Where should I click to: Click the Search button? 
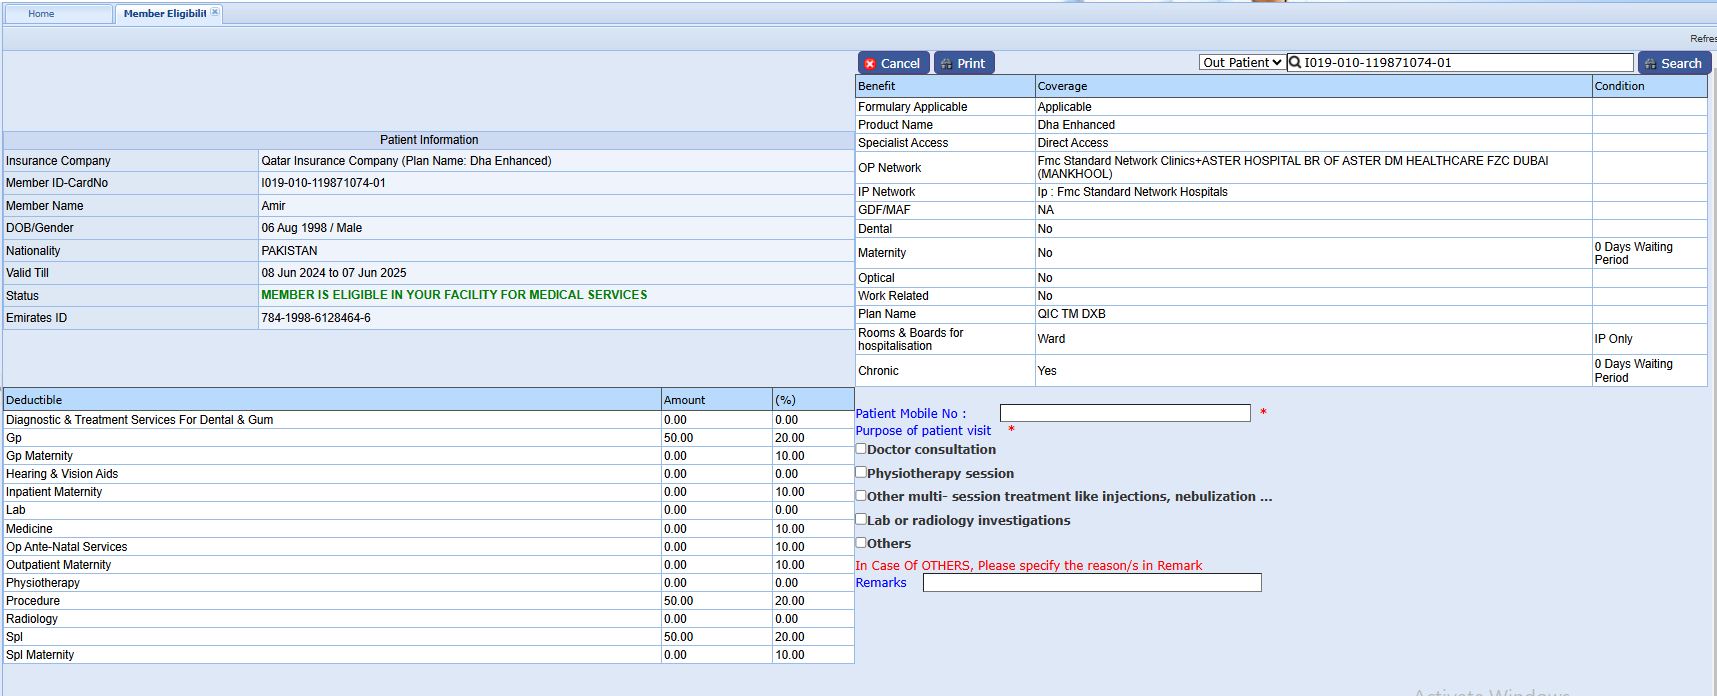coord(1674,63)
